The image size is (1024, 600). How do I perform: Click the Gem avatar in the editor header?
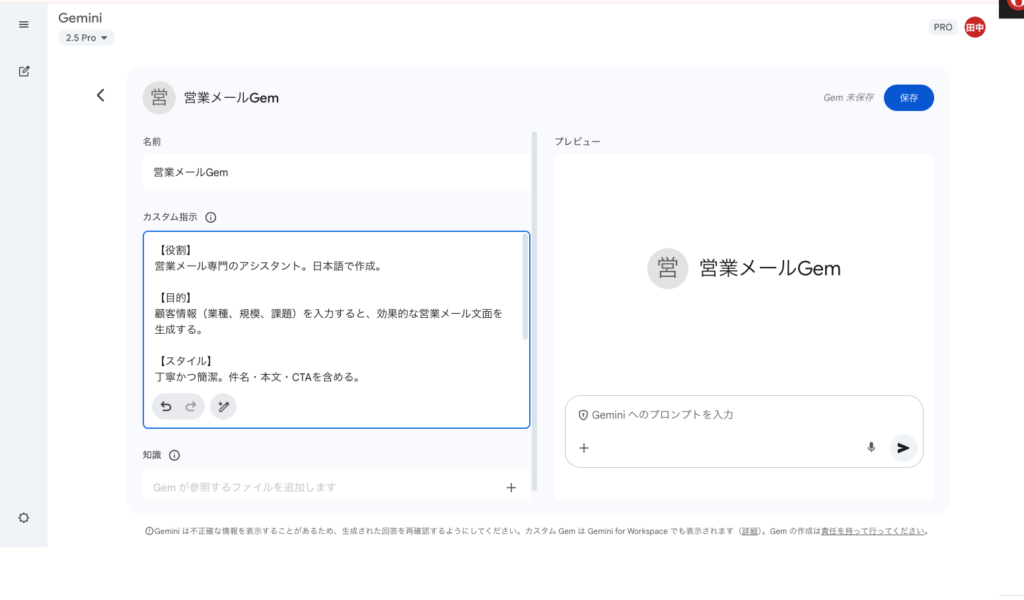click(159, 98)
